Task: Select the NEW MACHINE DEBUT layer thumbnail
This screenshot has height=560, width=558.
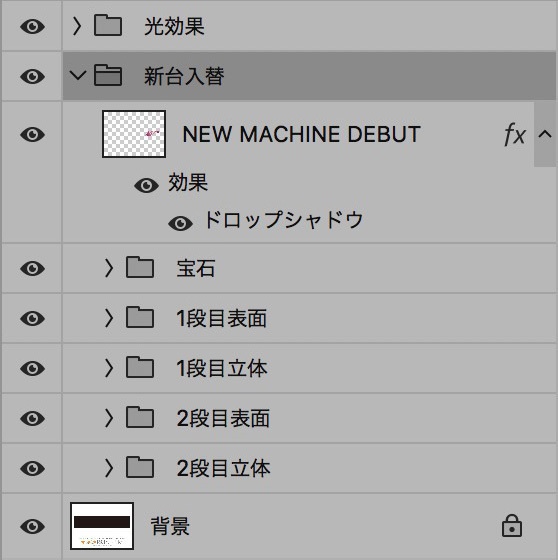Action: pyautogui.click(x=134, y=134)
